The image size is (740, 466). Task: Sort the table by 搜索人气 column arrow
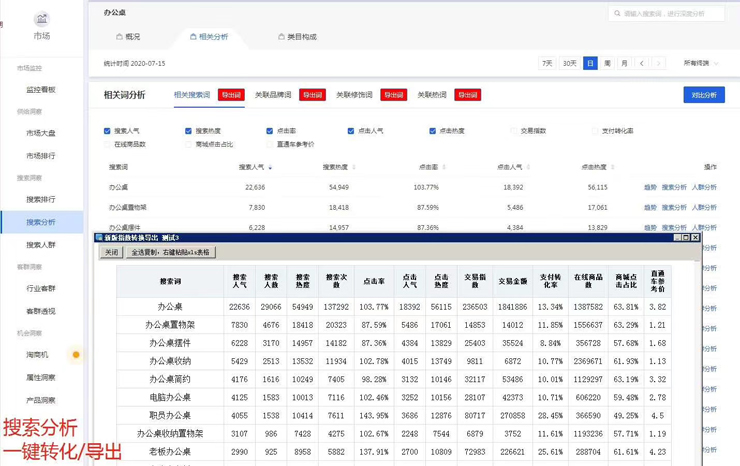click(270, 167)
